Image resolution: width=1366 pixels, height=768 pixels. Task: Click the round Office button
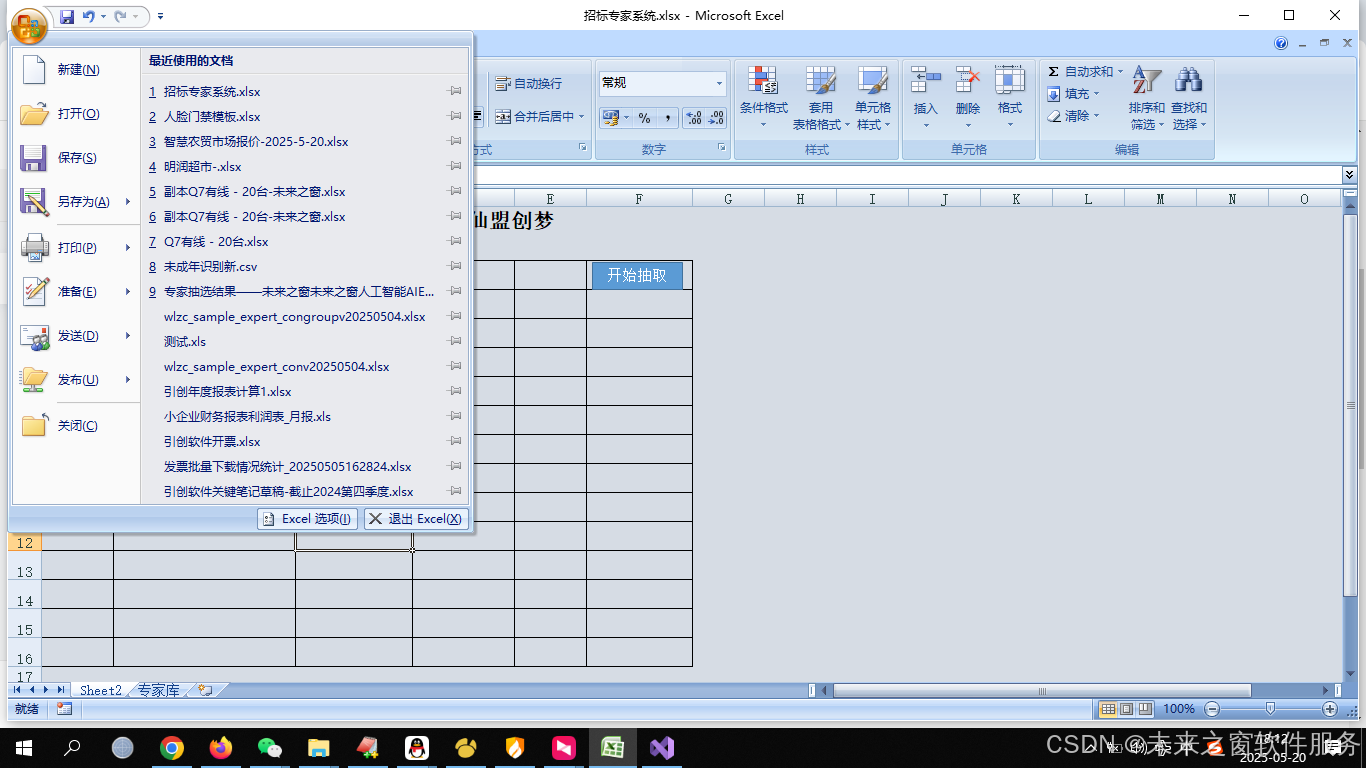click(x=30, y=26)
